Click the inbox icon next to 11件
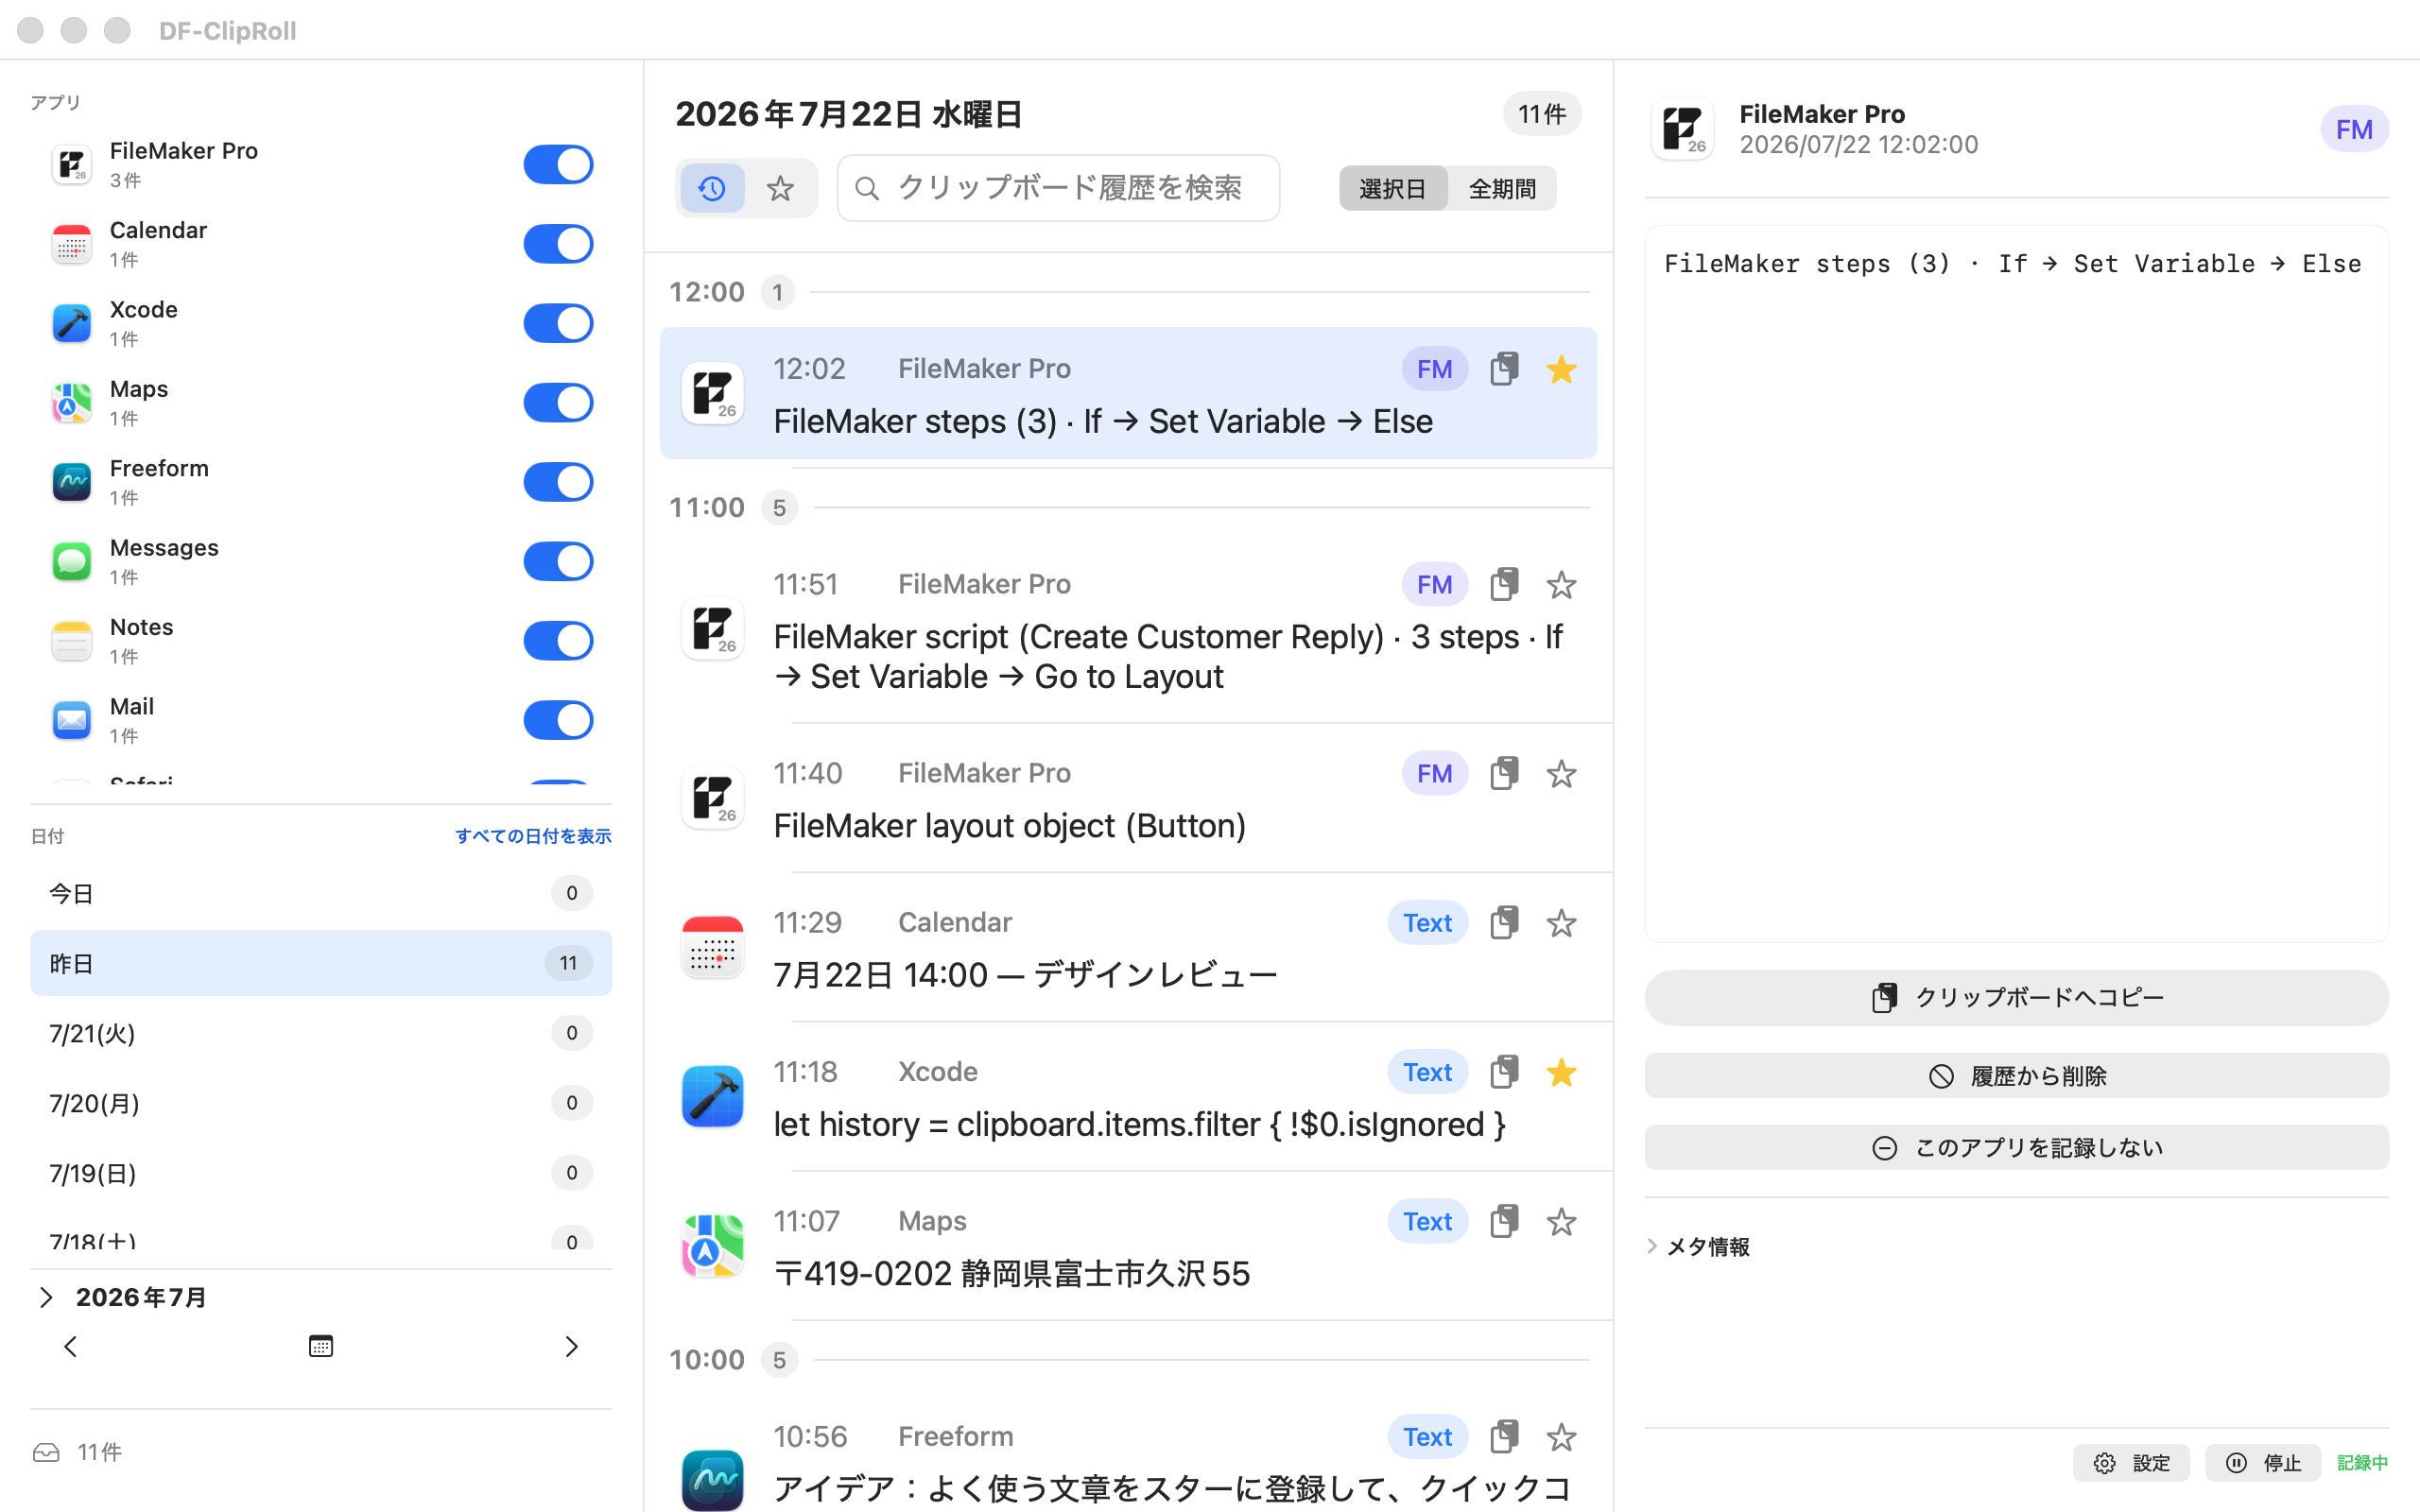Screen dimensions: 2420x1512 point(46,1452)
